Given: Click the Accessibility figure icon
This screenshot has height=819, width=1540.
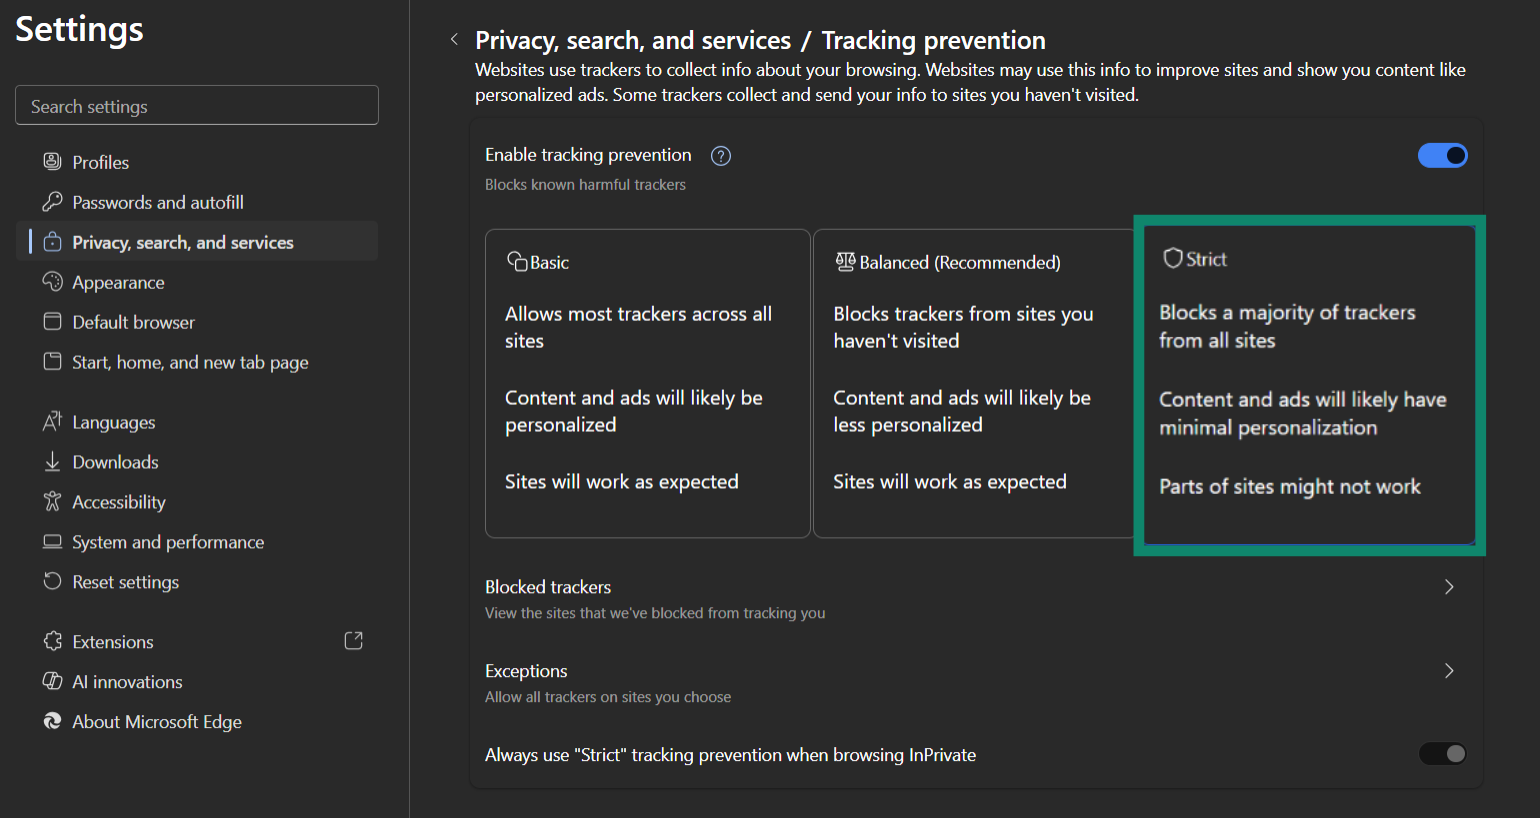Looking at the screenshot, I should click(52, 502).
